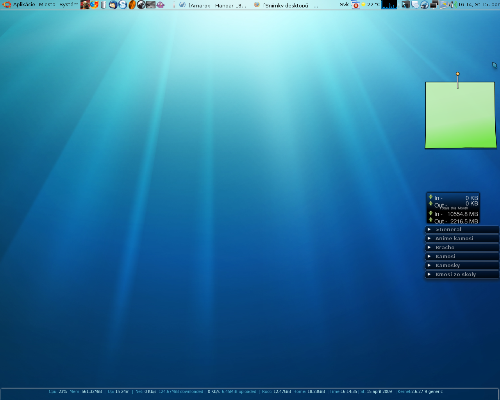
Task: Click the date and time panel clock
Action: point(478,5)
